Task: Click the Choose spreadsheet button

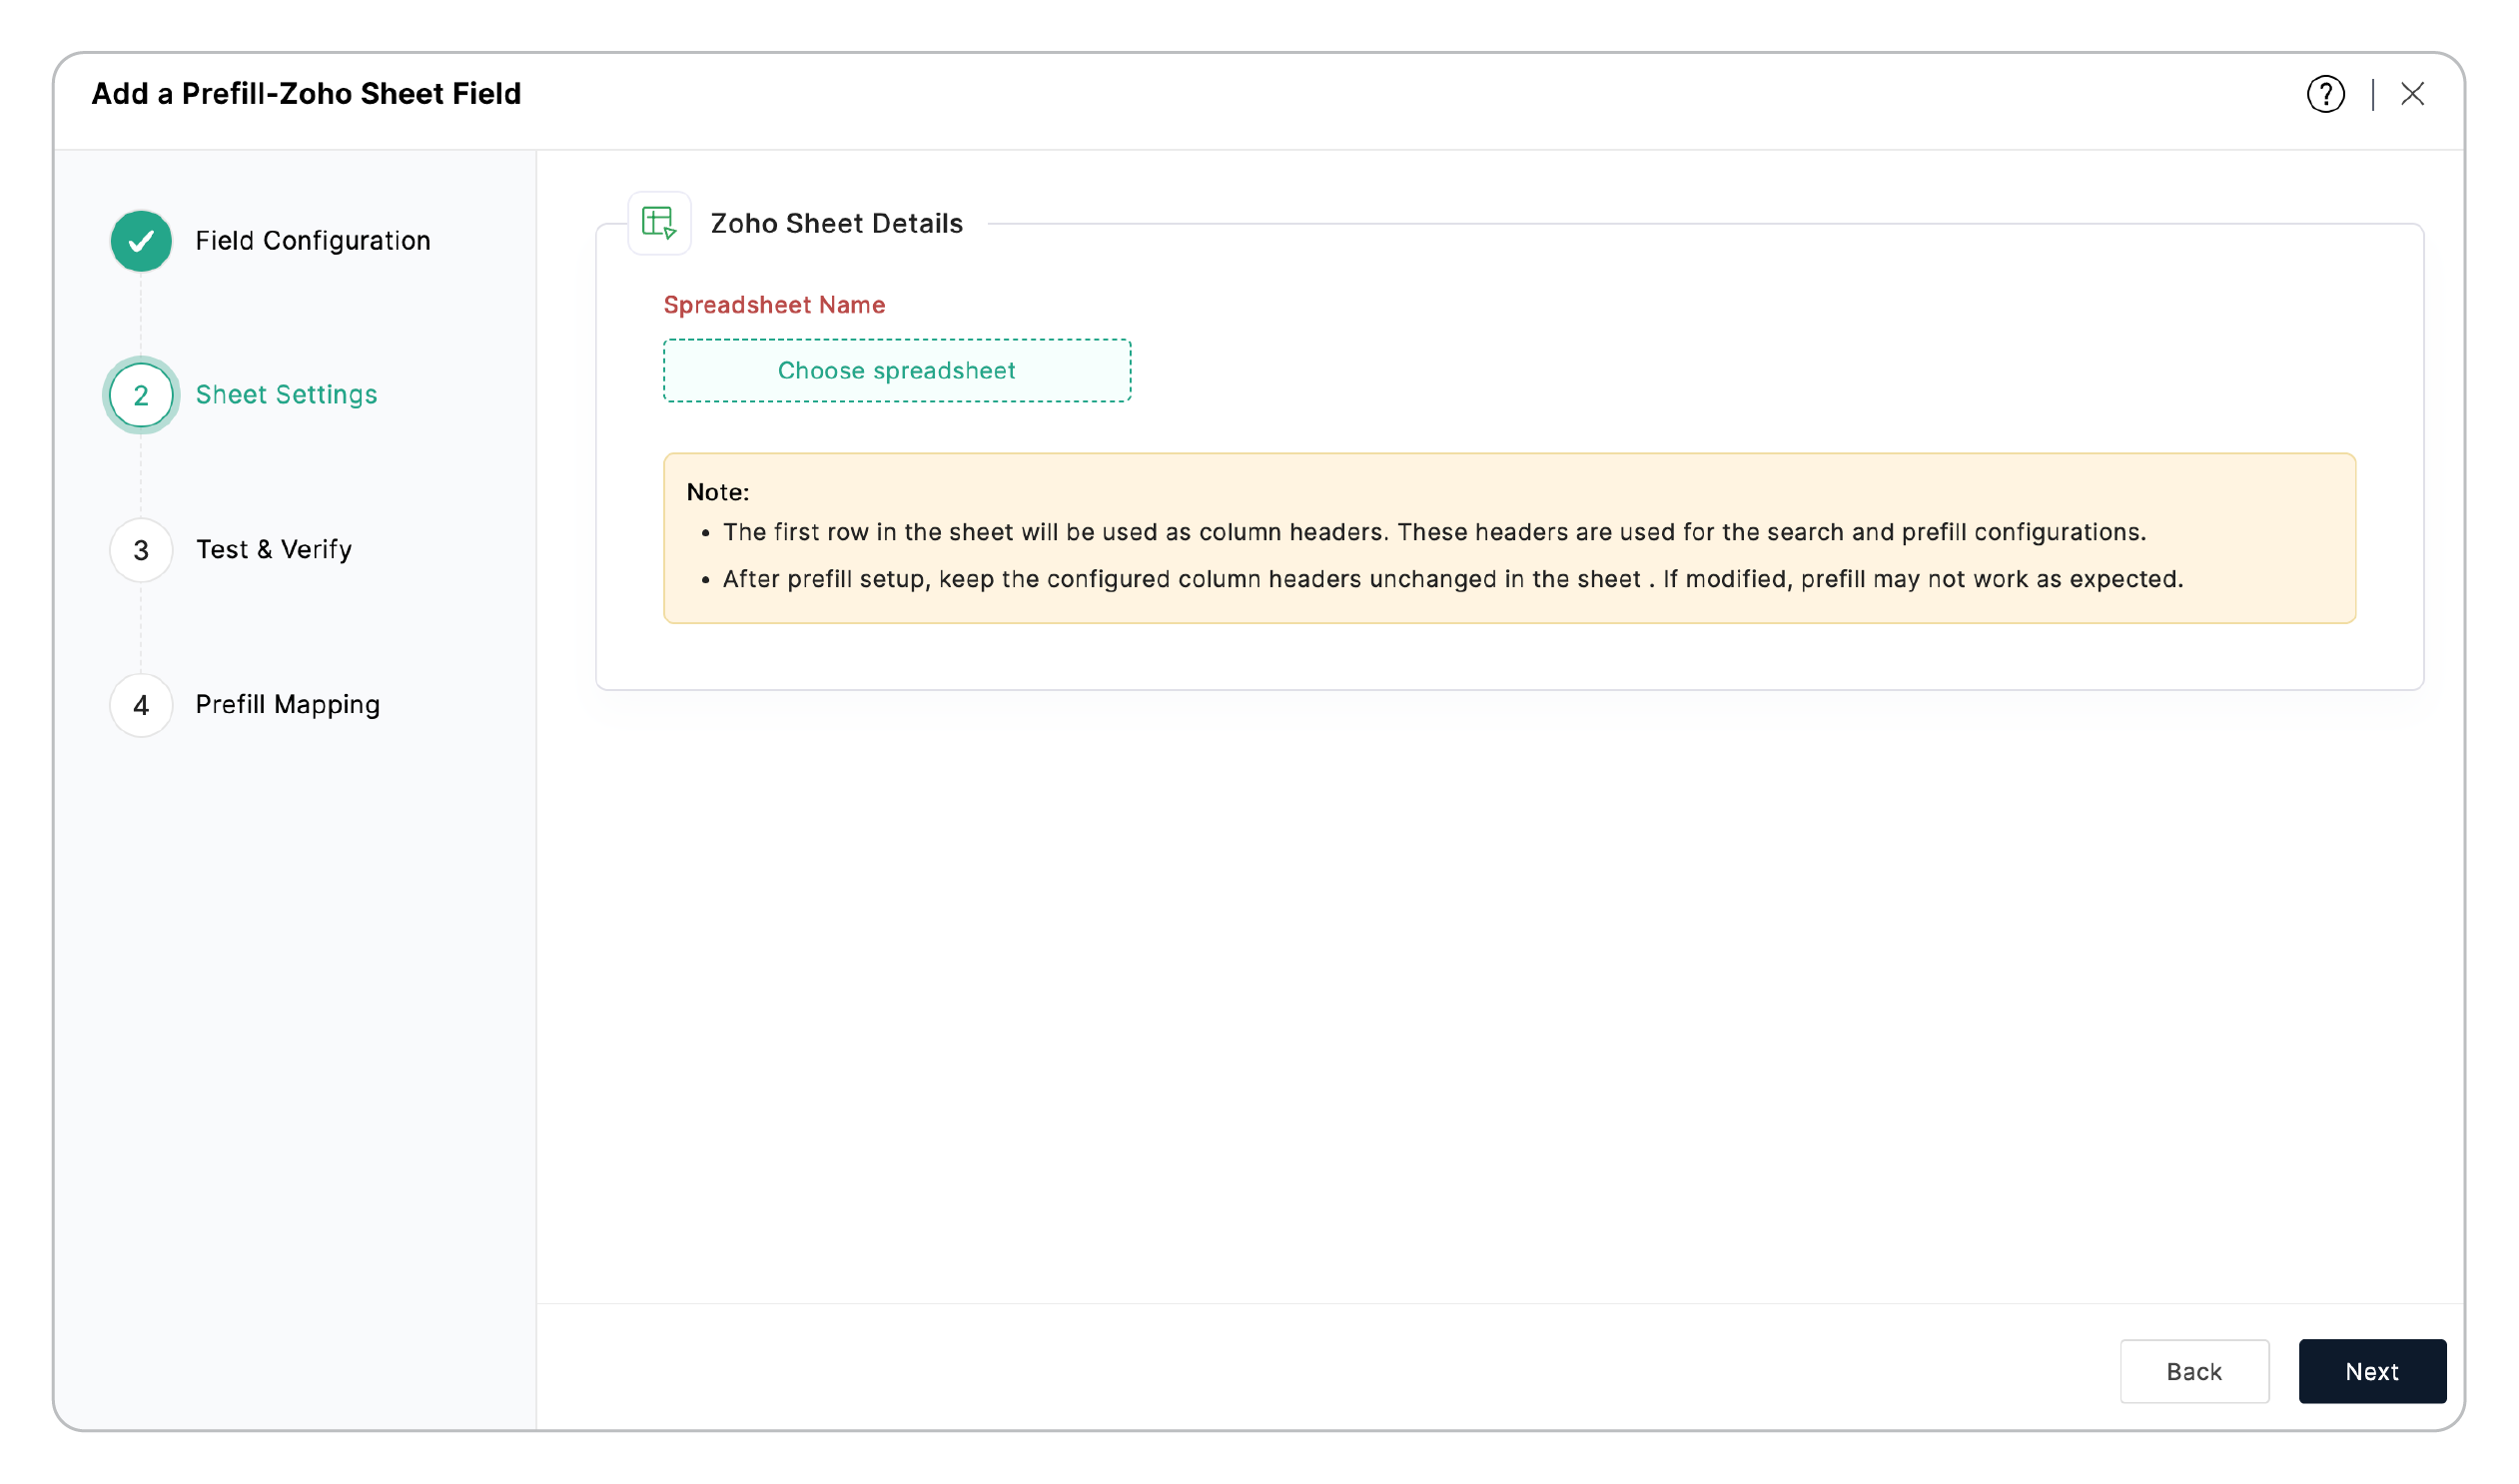Action: [x=897, y=370]
